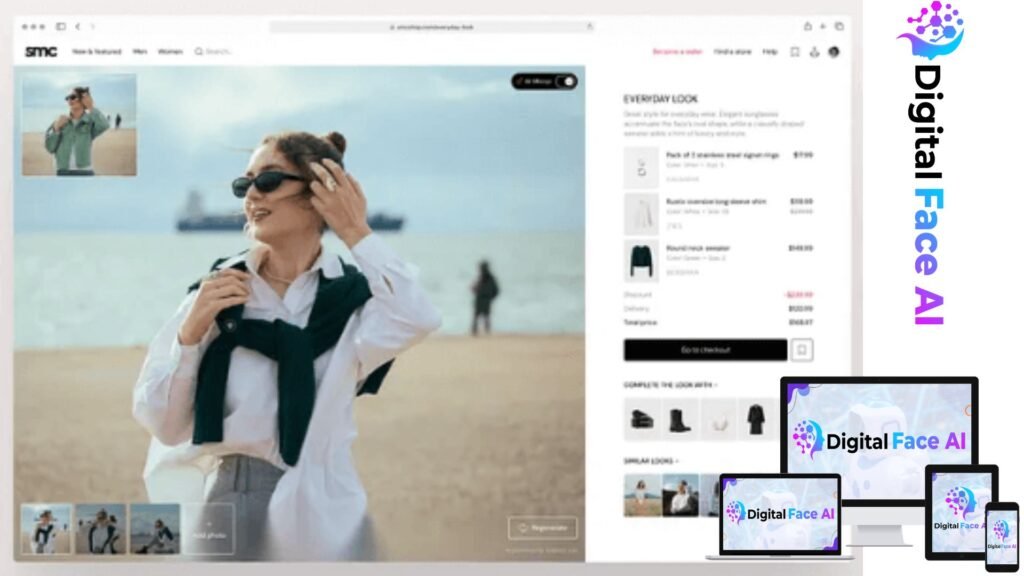The width and height of the screenshot is (1024, 576).
Task: Click the browser address bar
Action: [432, 27]
